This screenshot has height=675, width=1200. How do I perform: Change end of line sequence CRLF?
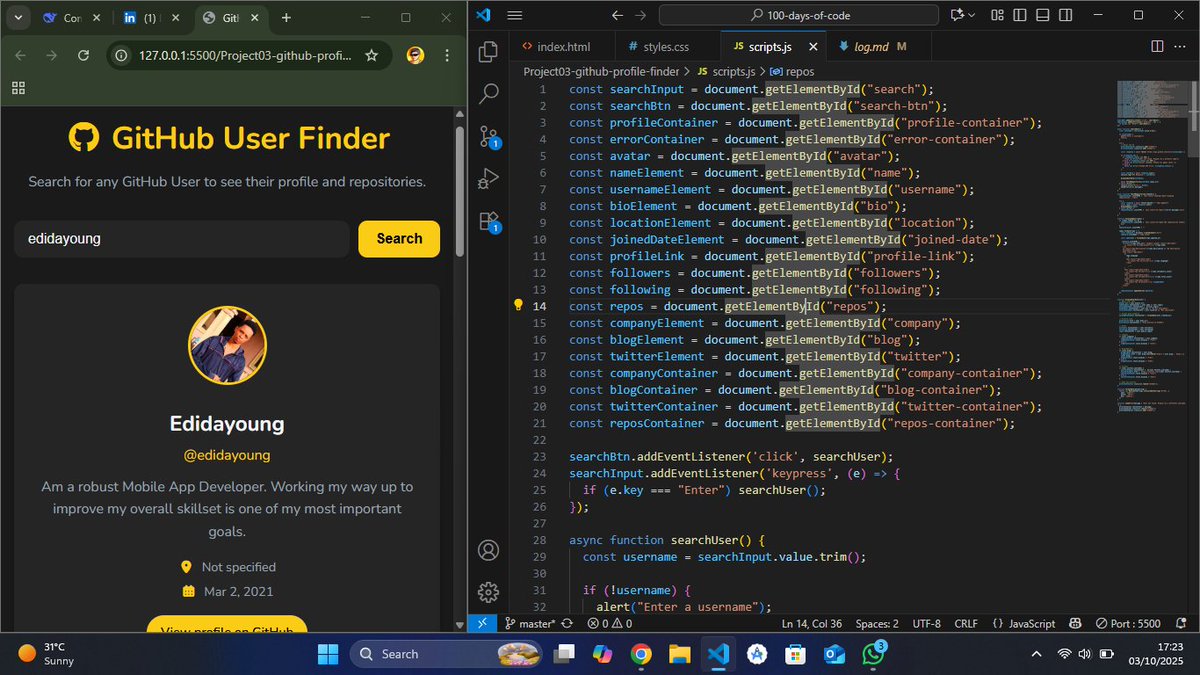click(966, 623)
